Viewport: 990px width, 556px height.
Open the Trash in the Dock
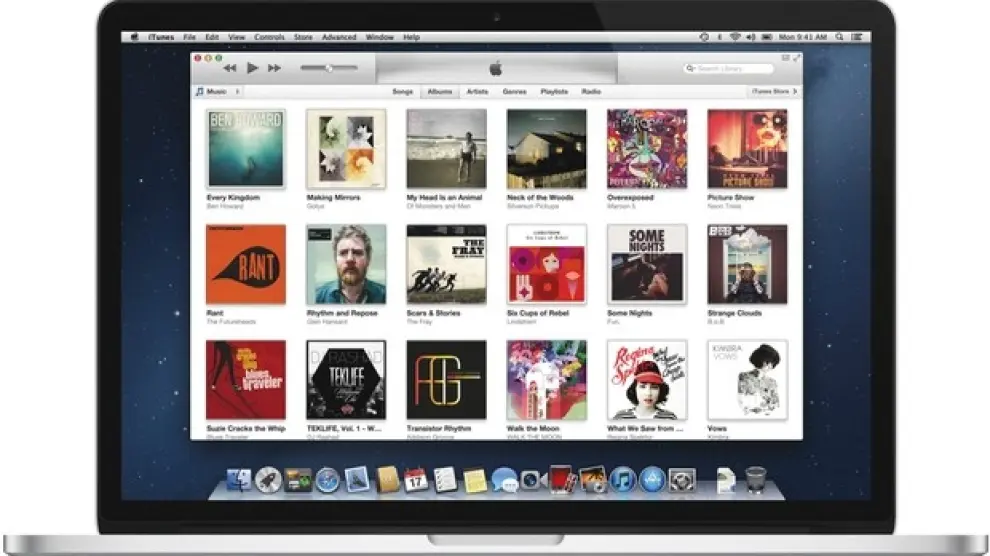(x=756, y=480)
